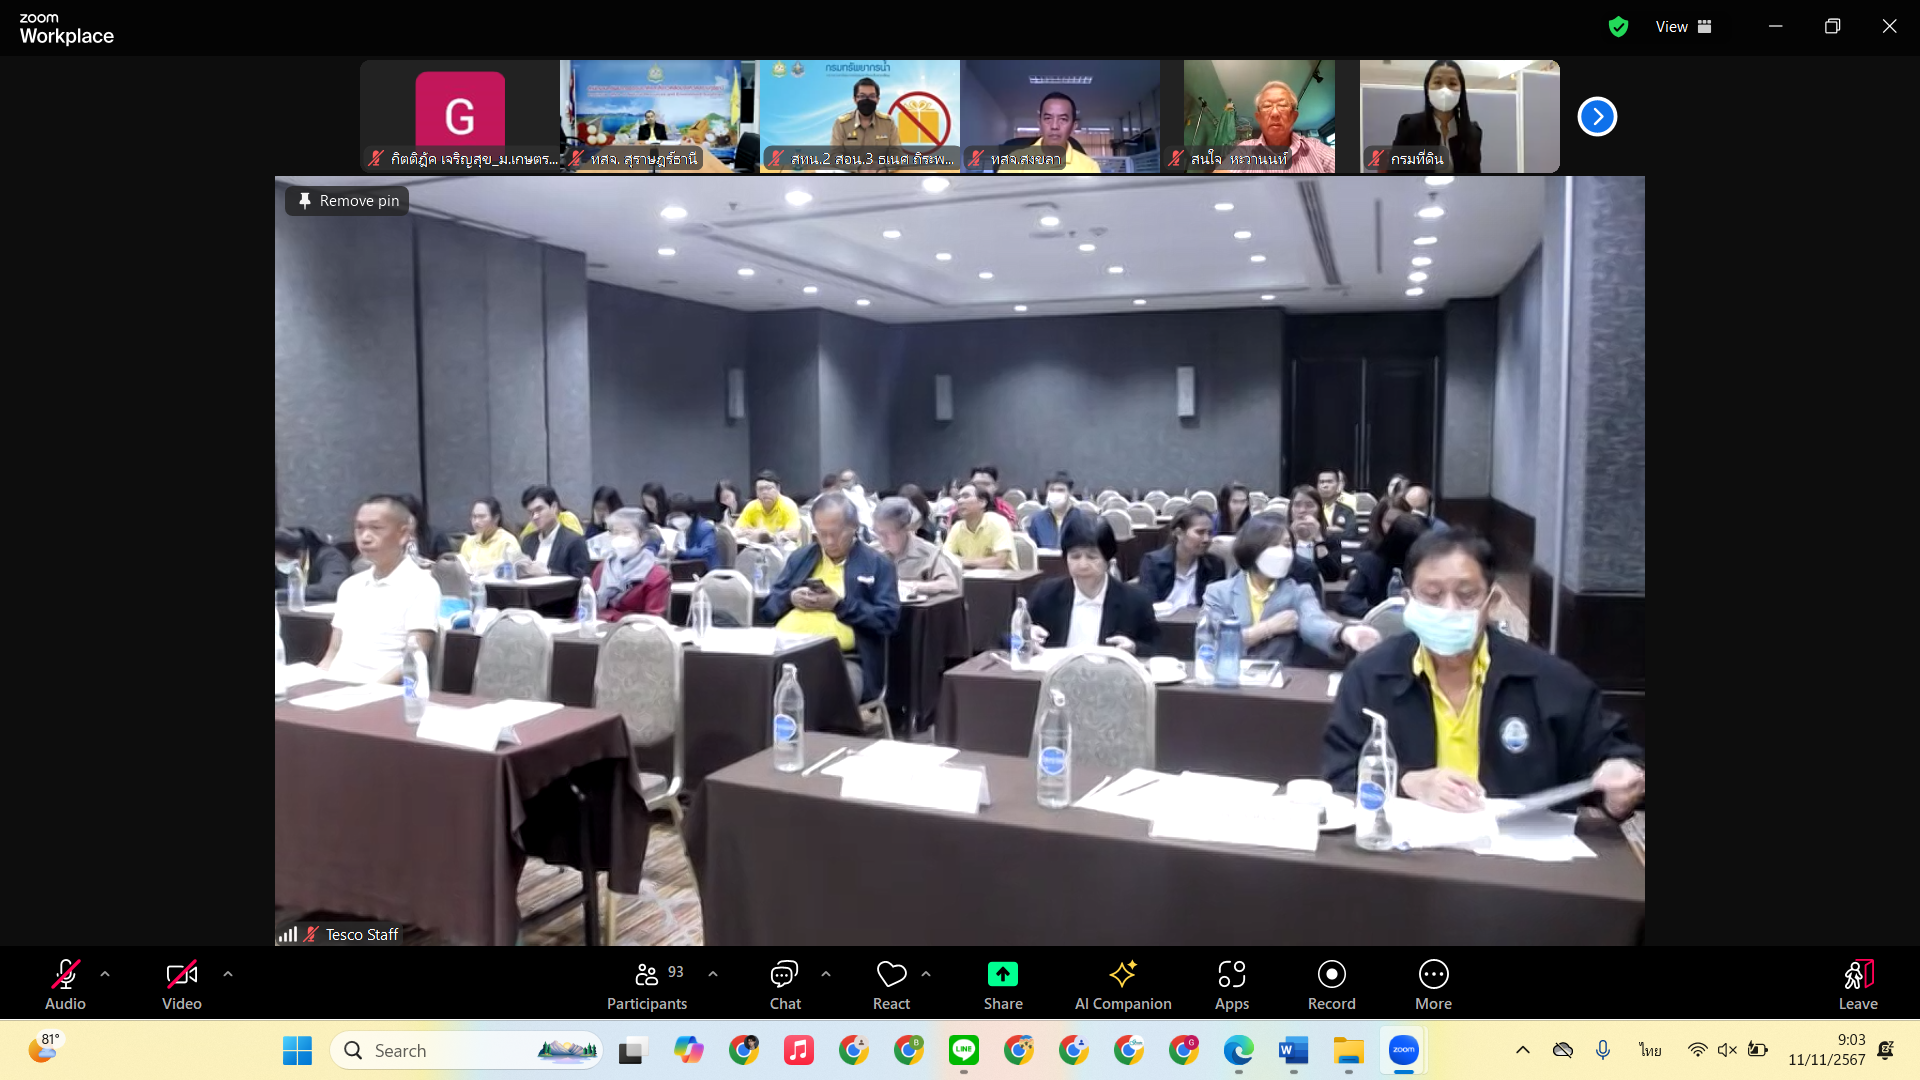Image resolution: width=1920 pixels, height=1080 pixels.
Task: Toggle camera with Video button
Action: click(182, 985)
